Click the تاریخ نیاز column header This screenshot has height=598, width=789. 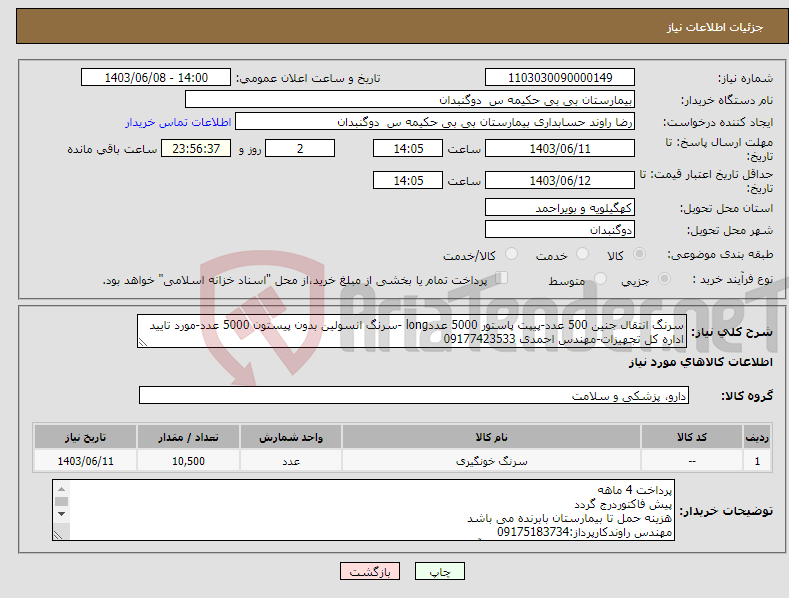86,437
